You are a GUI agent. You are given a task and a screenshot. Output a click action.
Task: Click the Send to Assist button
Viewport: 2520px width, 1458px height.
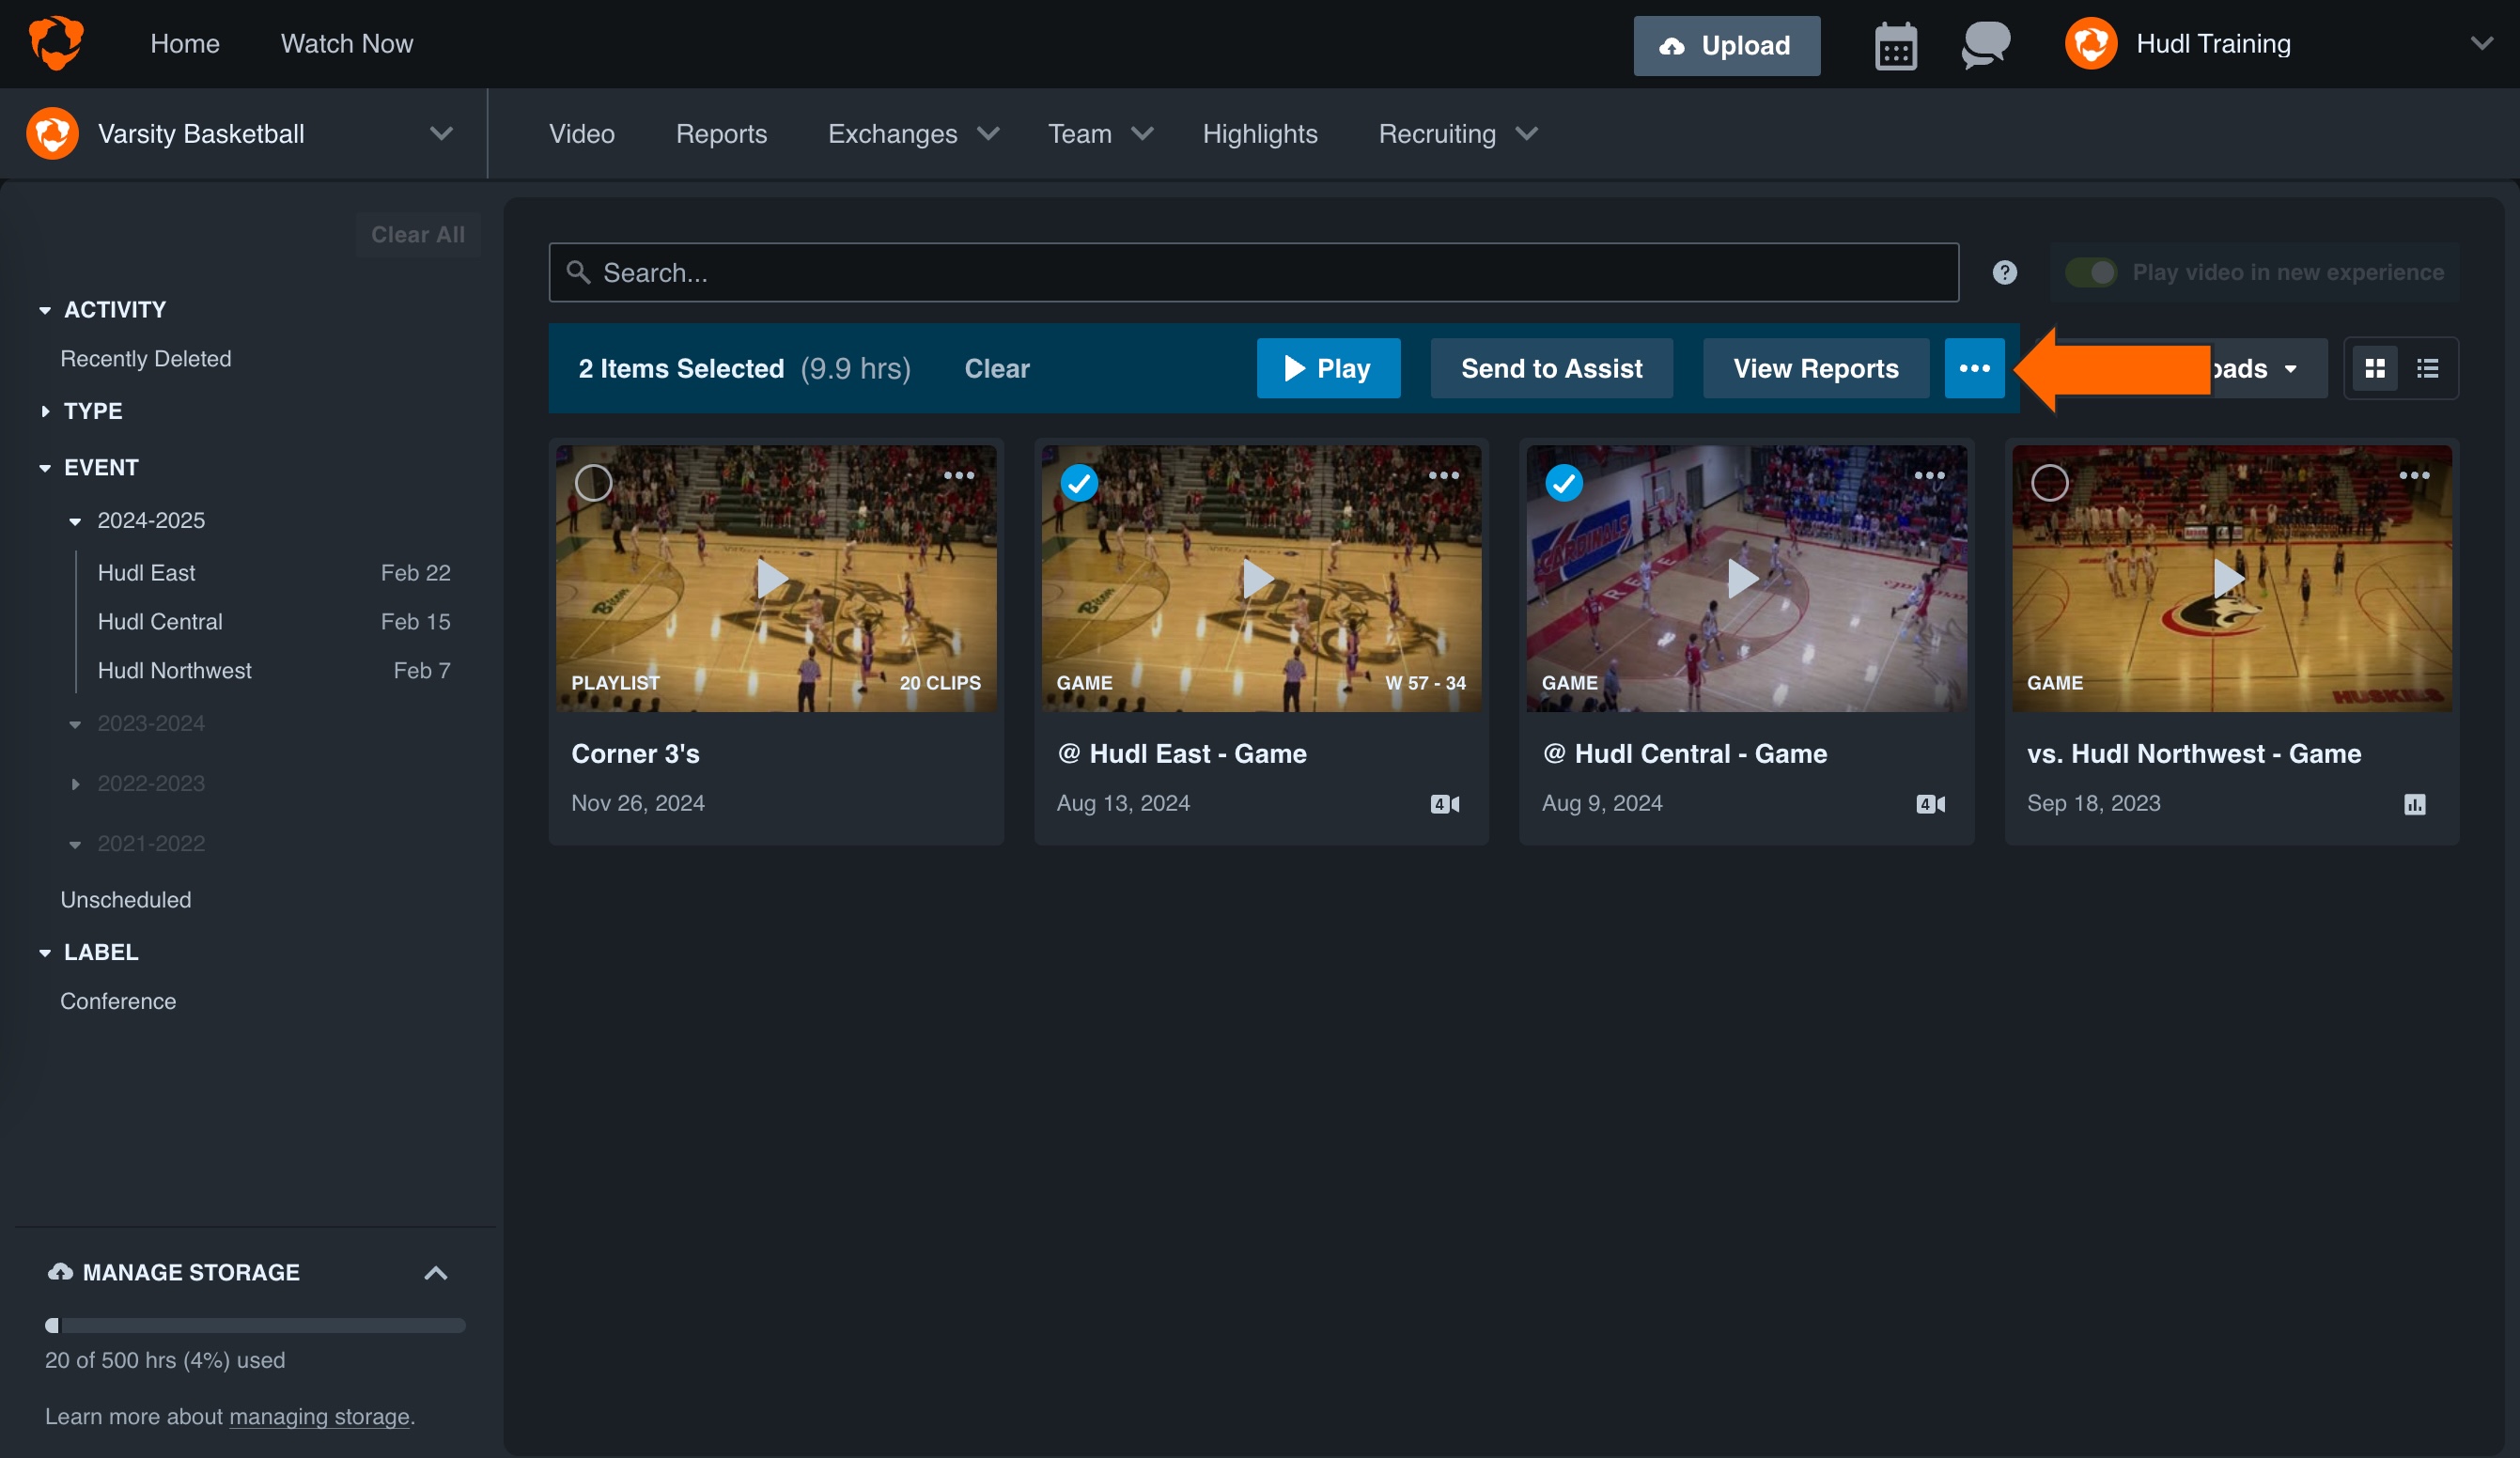tap(1551, 368)
